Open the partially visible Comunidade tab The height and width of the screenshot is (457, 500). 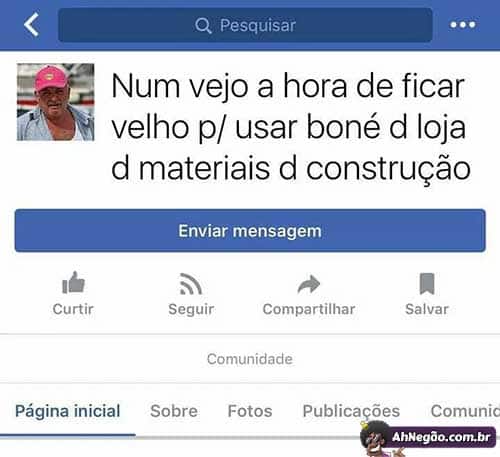(x=465, y=411)
